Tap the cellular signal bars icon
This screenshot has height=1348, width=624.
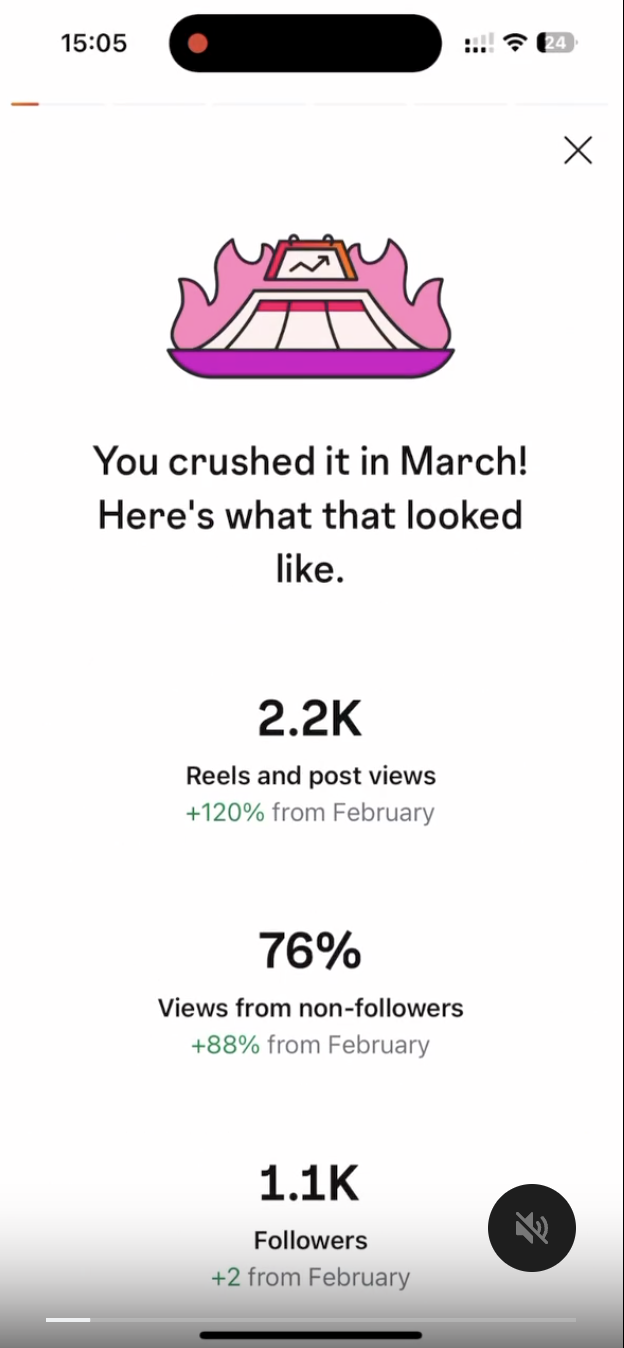[x=480, y=43]
